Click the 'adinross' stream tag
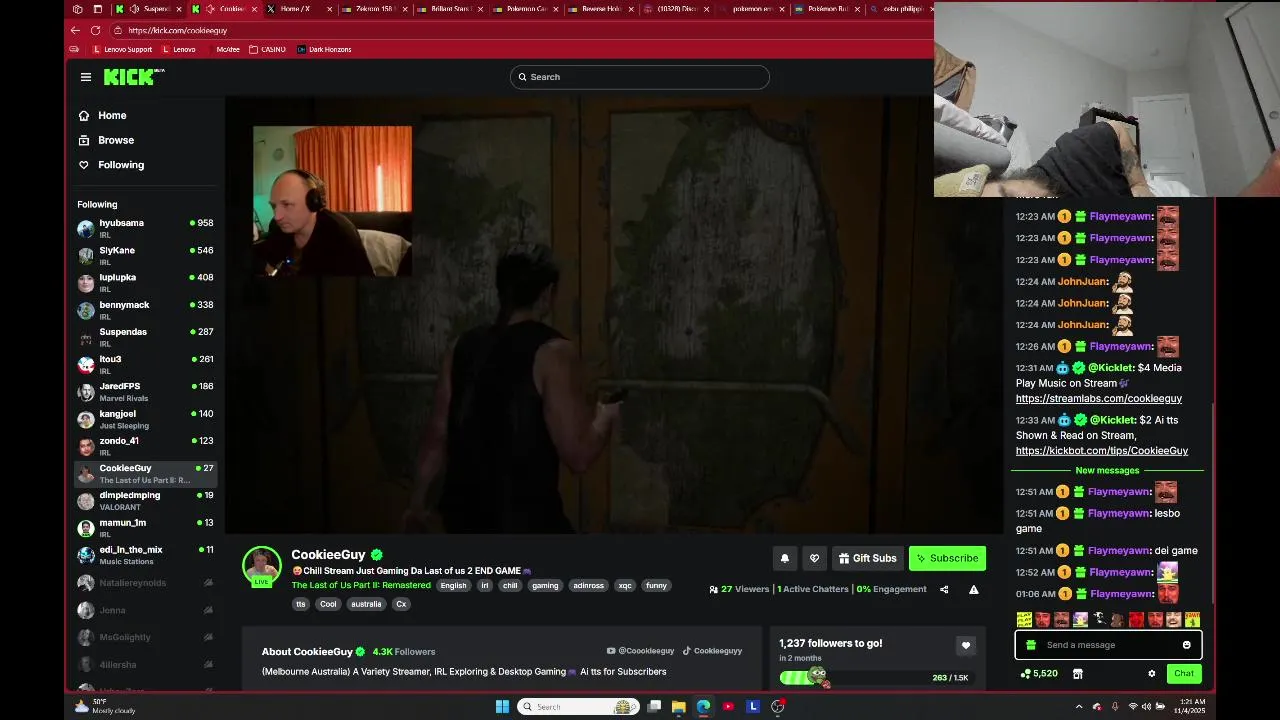 tap(588, 586)
